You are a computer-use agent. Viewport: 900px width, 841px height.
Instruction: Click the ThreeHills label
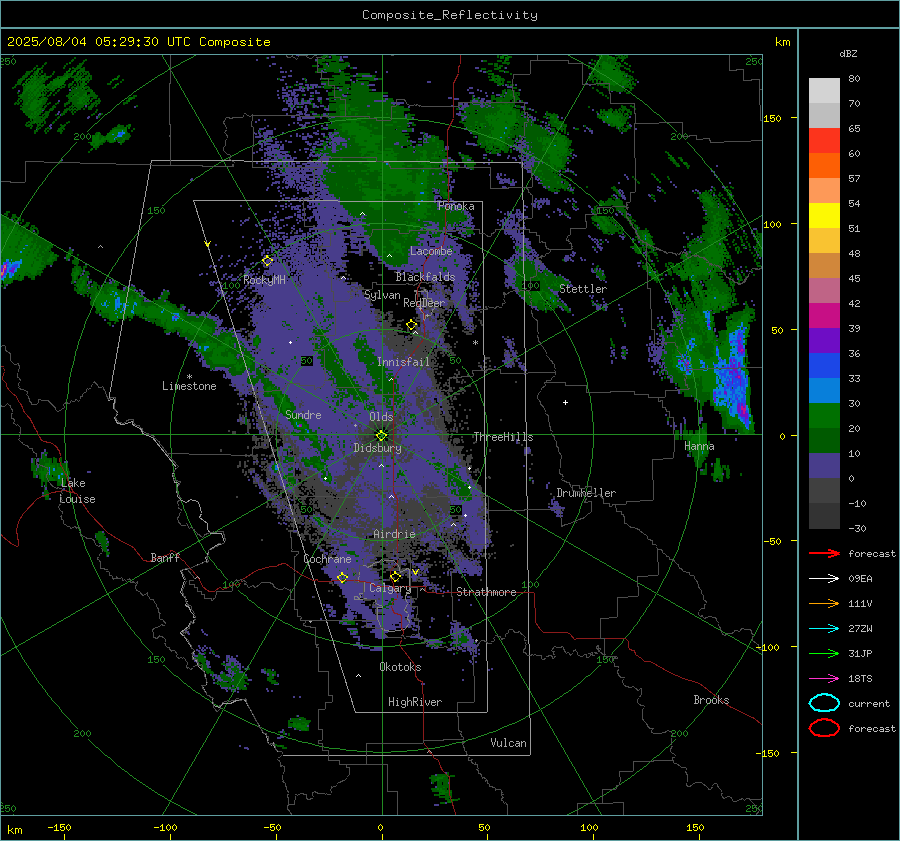(x=503, y=437)
